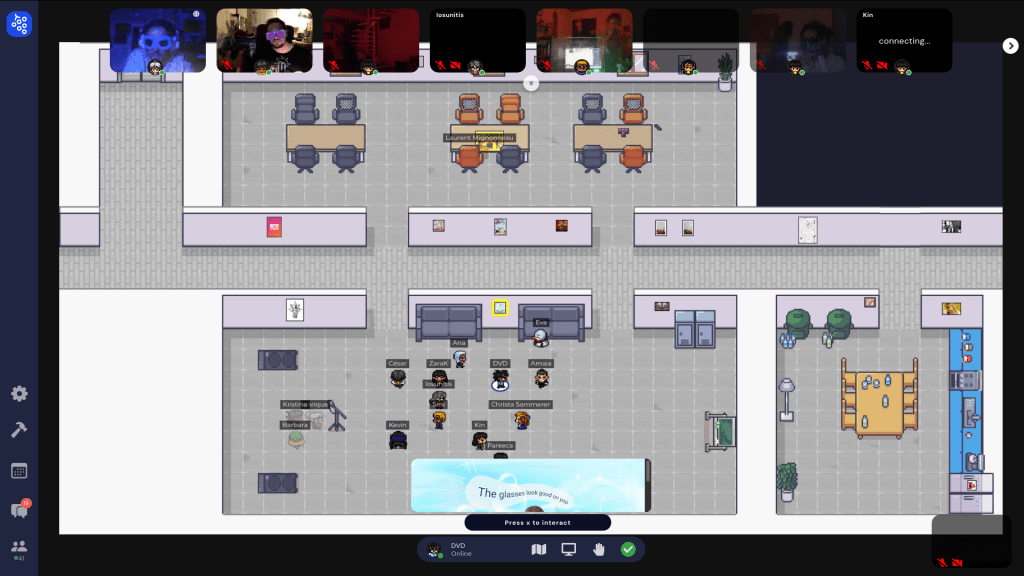This screenshot has width=1024, height=576.
Task: Select the losunitis video tile
Action: (478, 40)
